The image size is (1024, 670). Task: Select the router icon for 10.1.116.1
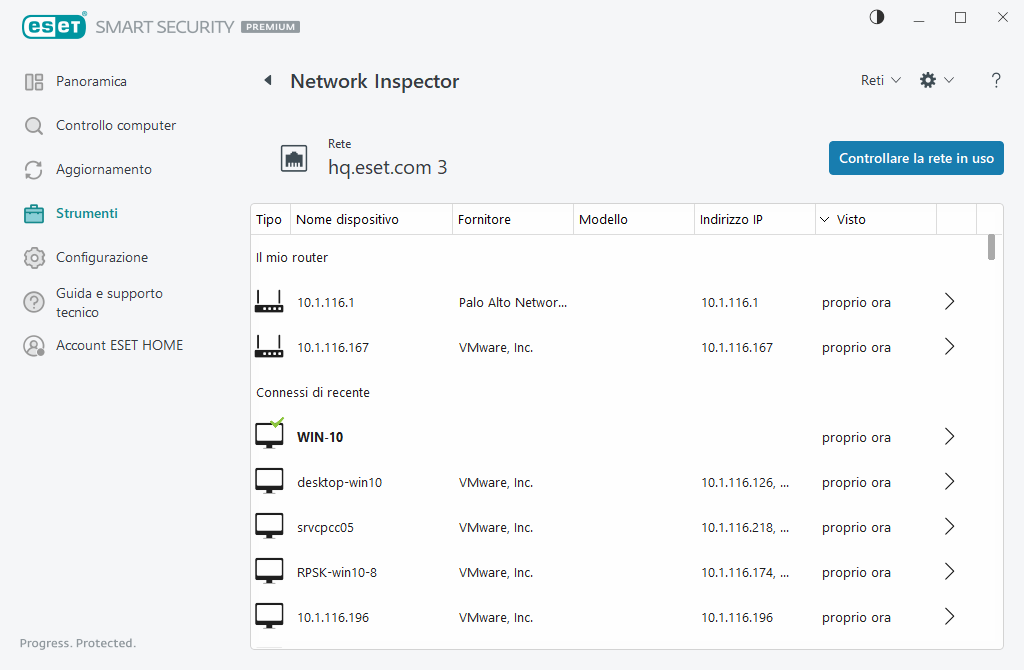tap(269, 301)
